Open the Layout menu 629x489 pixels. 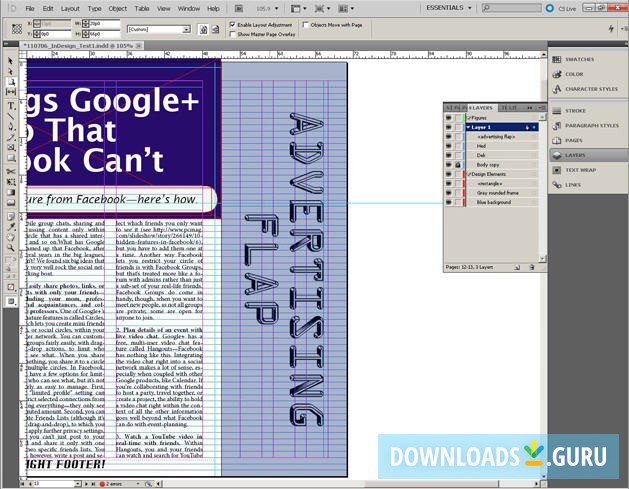[x=70, y=8]
